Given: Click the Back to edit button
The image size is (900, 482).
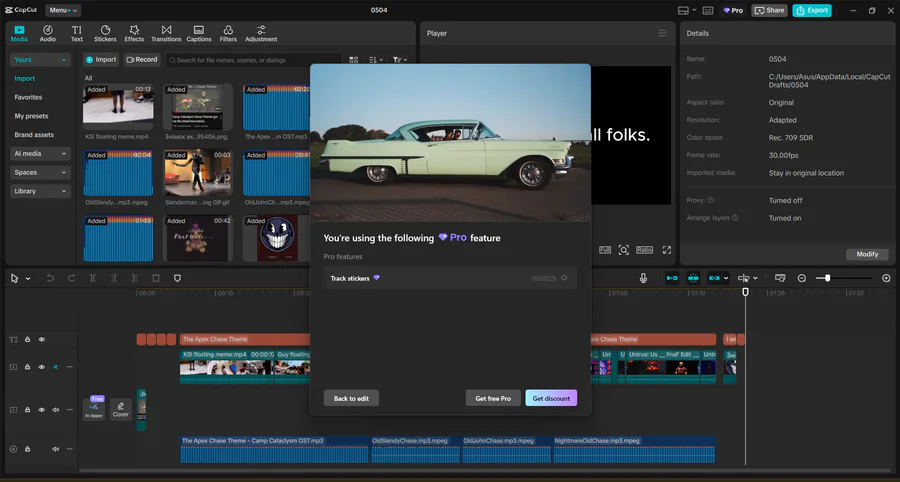Looking at the screenshot, I should (x=351, y=398).
